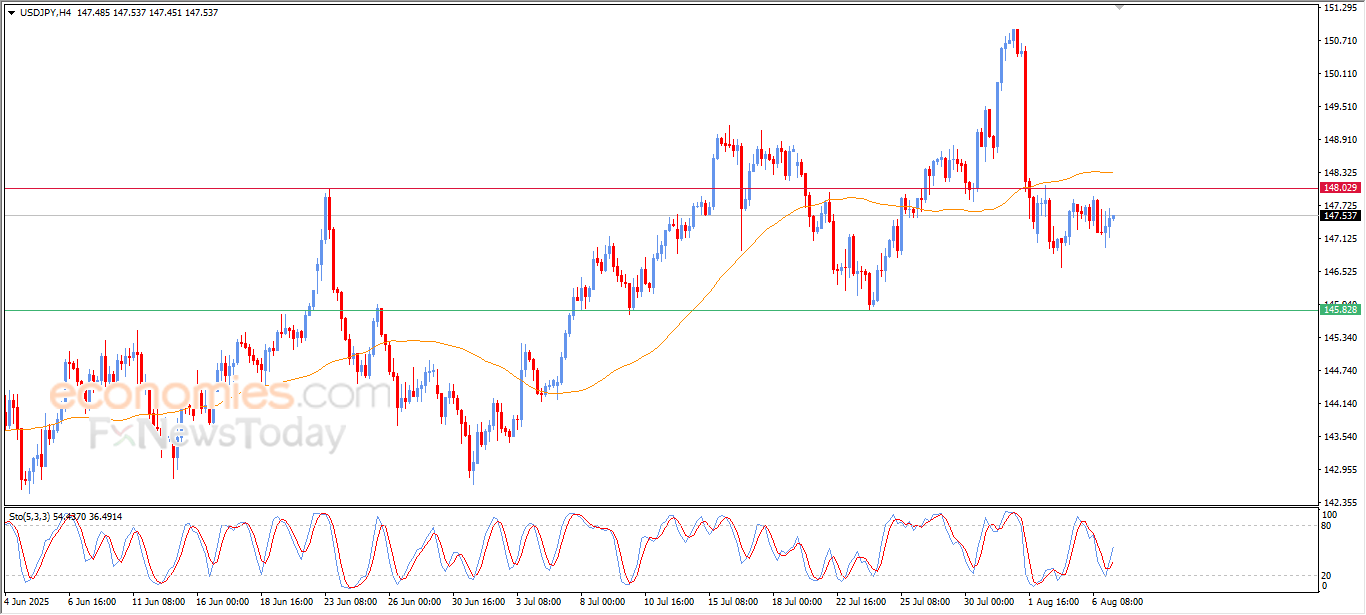Click the 147.725 price axis label
The height and width of the screenshot is (615, 1366).
(x=1340, y=205)
